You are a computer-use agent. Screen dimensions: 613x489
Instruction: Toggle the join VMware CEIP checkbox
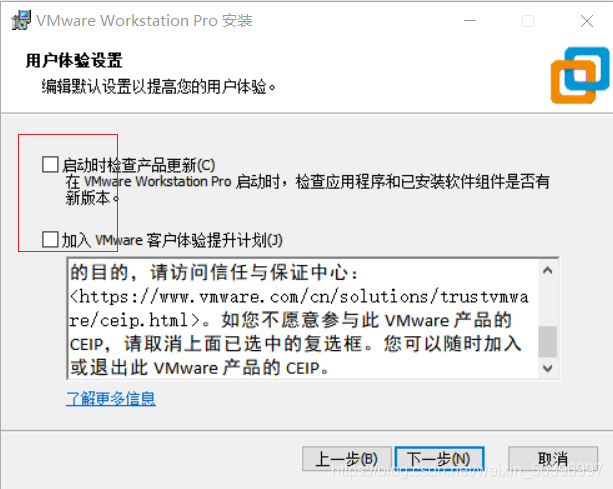[50, 239]
